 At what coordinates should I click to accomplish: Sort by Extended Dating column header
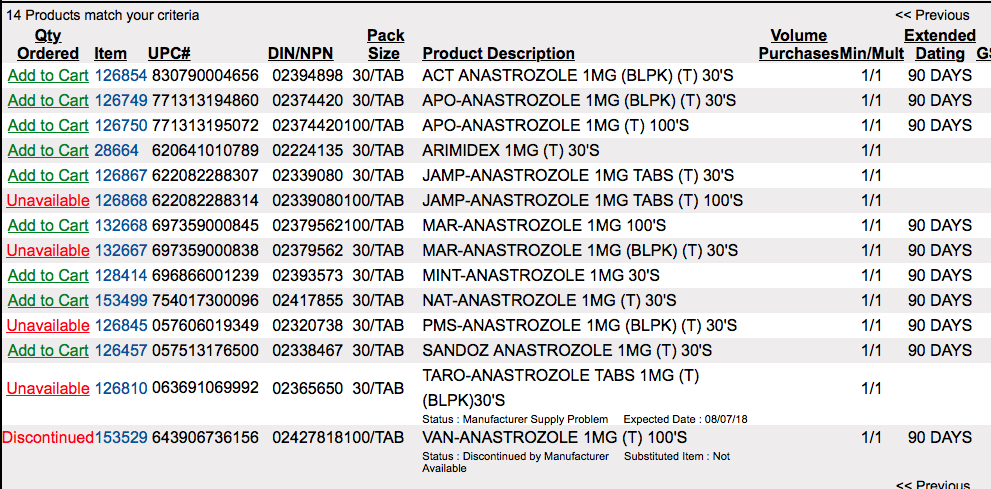coord(939,45)
